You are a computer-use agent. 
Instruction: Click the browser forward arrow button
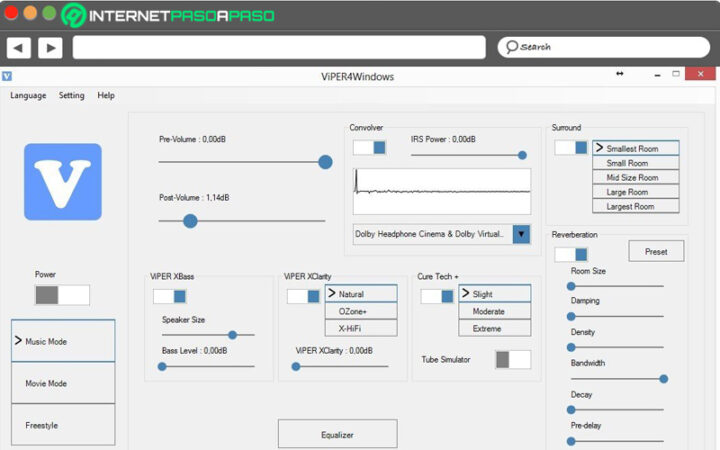pos(50,47)
